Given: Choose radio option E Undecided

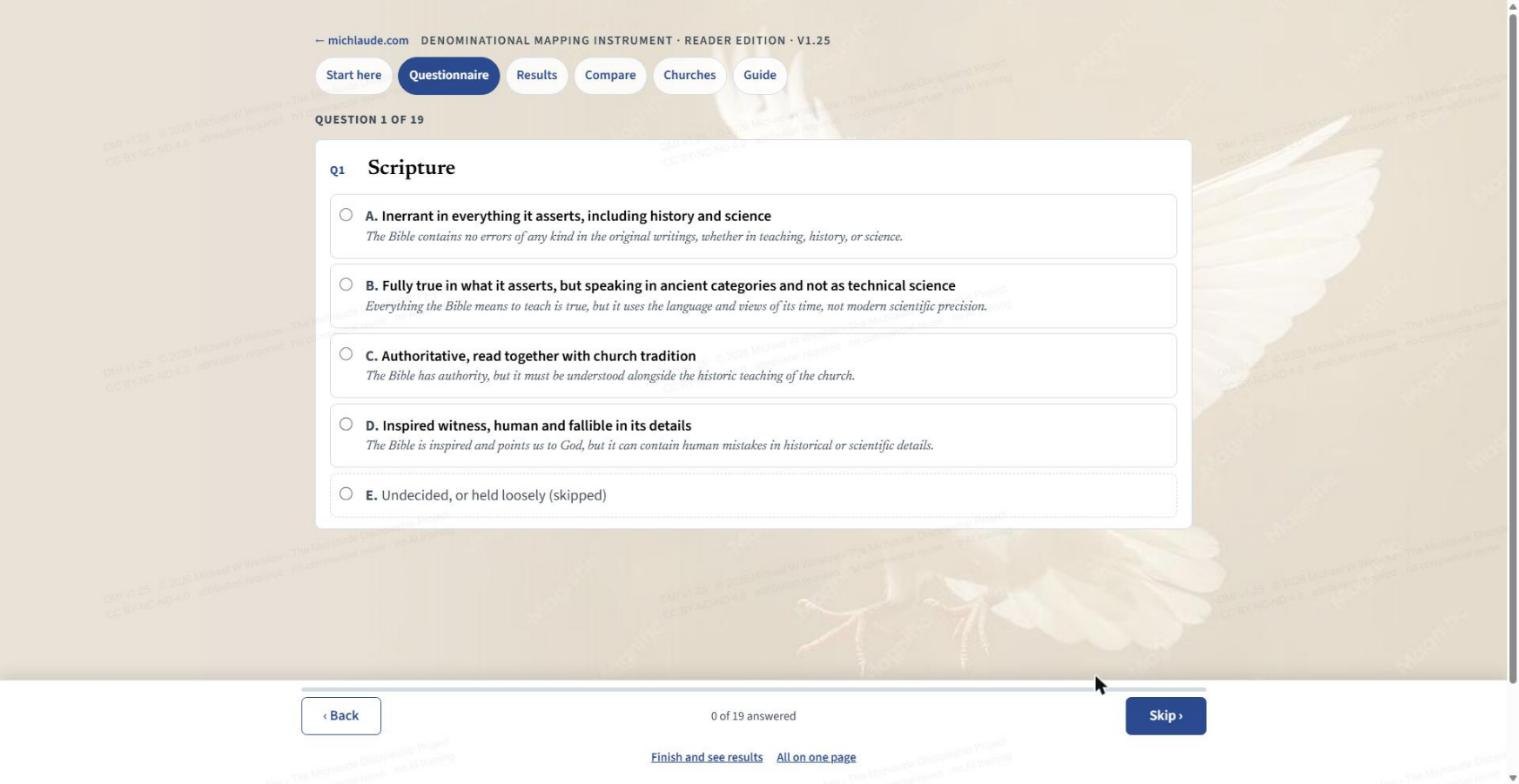Looking at the screenshot, I should (x=346, y=493).
